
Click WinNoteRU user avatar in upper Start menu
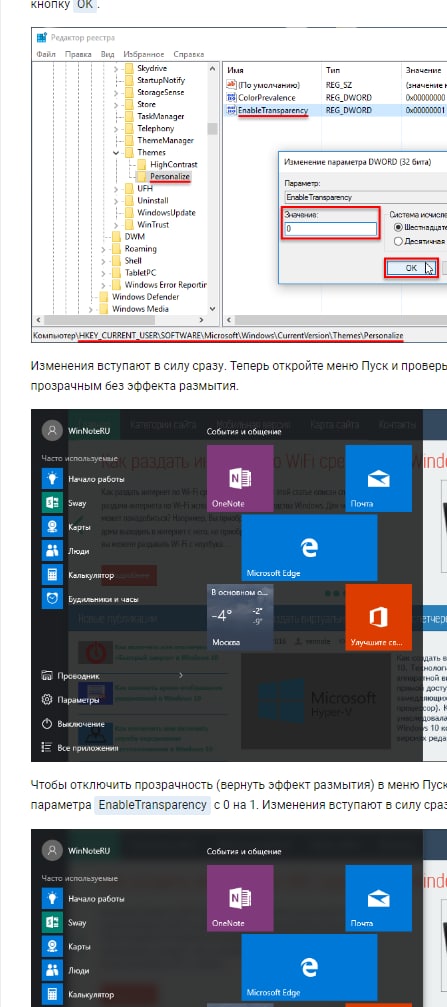(x=51, y=431)
